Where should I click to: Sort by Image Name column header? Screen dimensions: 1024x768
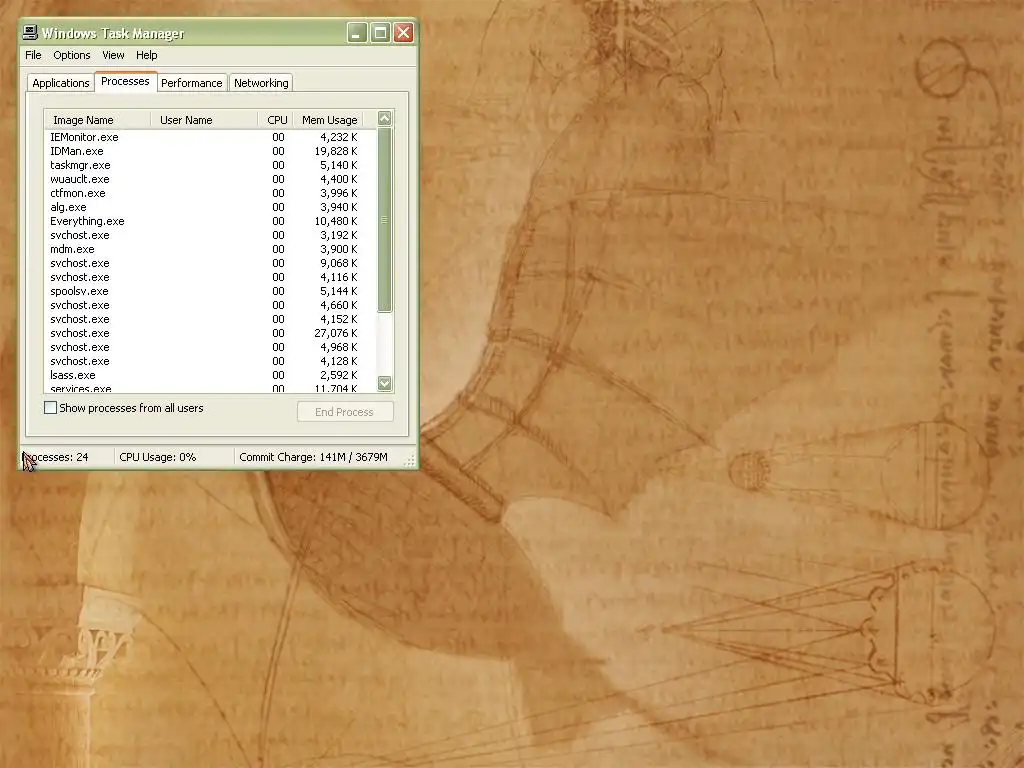(97, 120)
